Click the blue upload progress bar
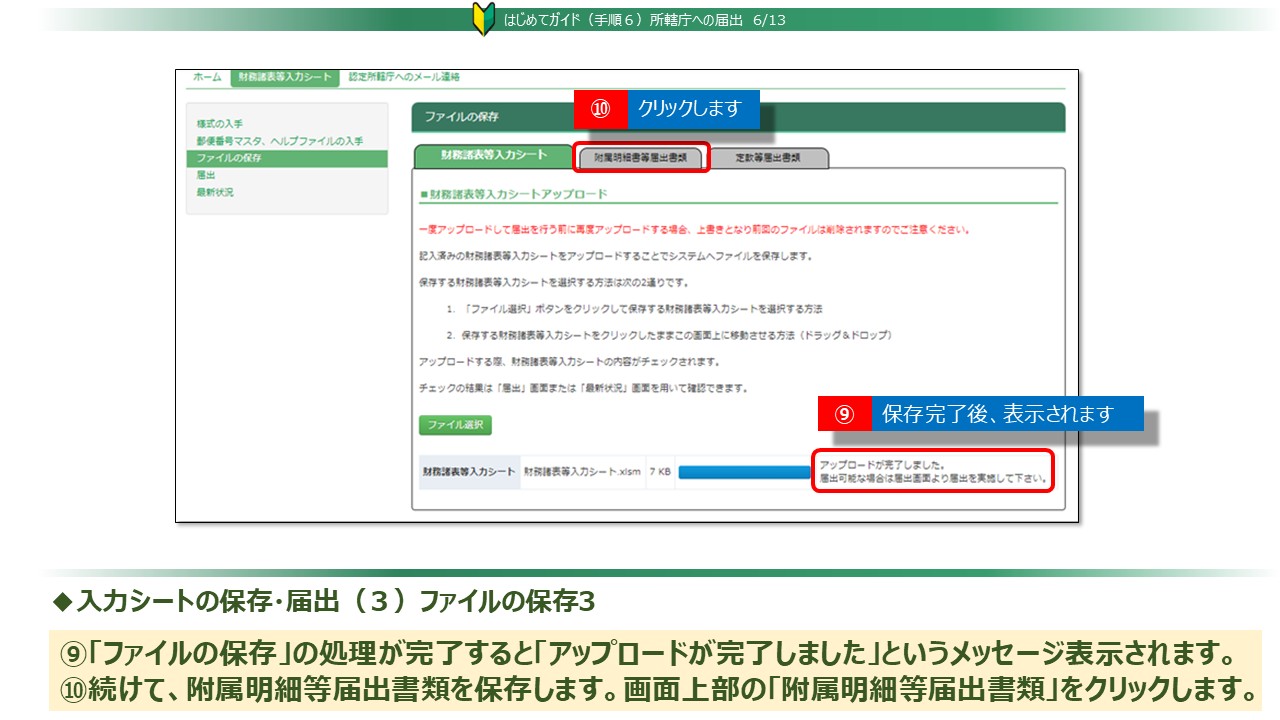 744,472
